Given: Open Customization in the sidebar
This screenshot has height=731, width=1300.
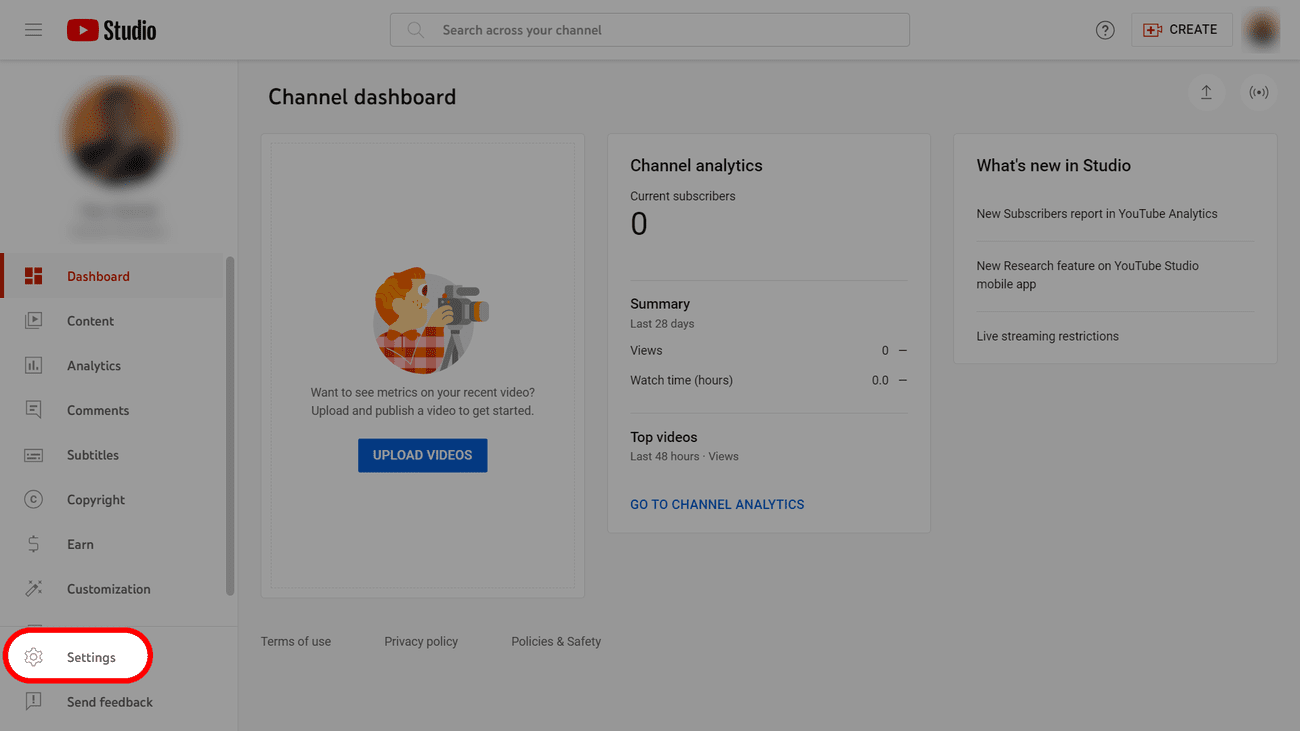Looking at the screenshot, I should 108,589.
